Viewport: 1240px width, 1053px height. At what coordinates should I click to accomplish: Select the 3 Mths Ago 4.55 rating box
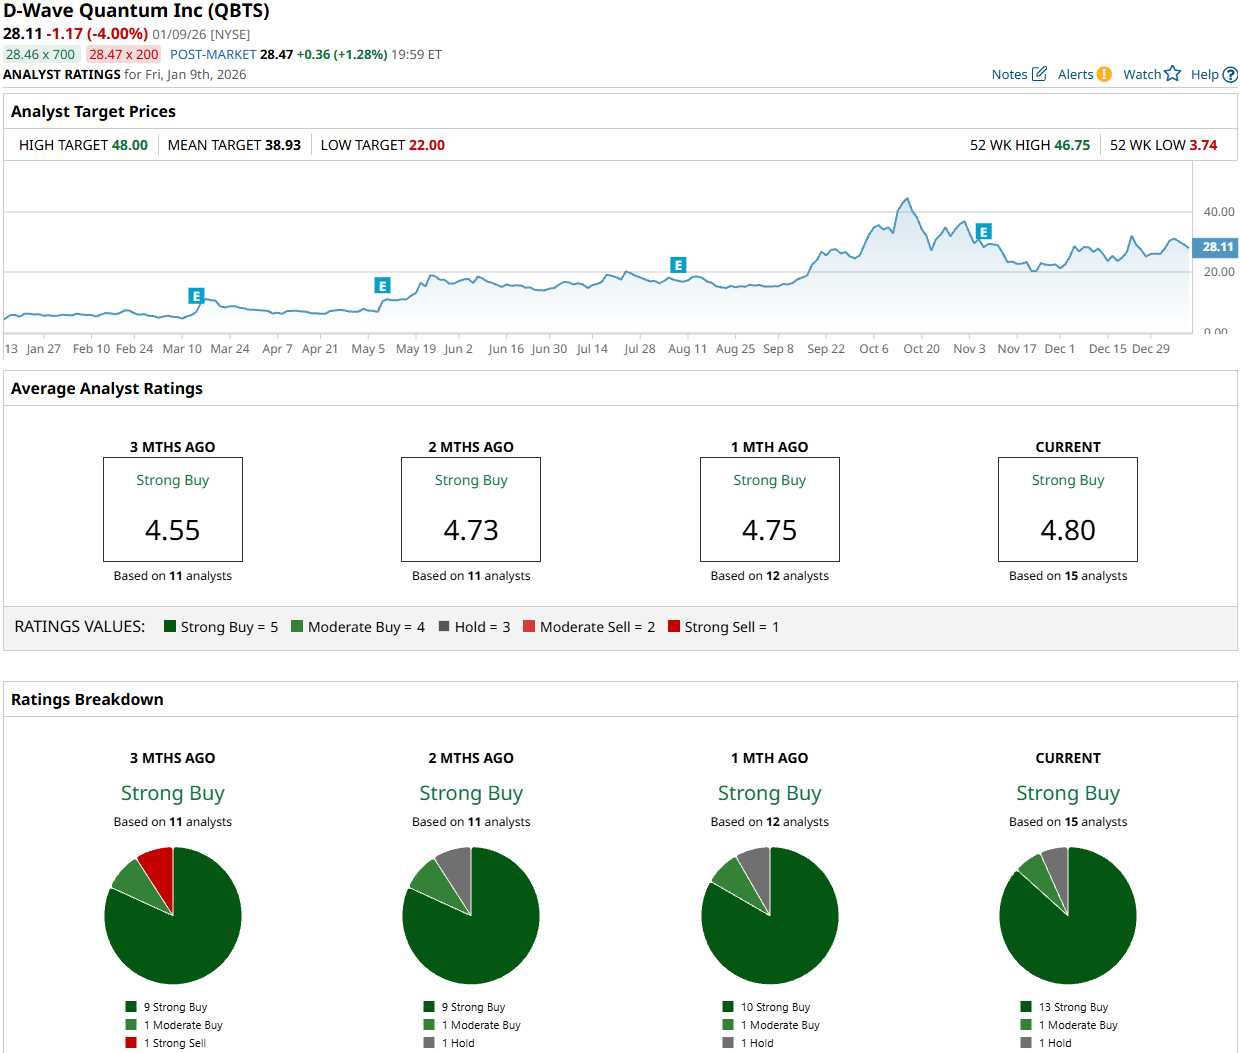(173, 510)
